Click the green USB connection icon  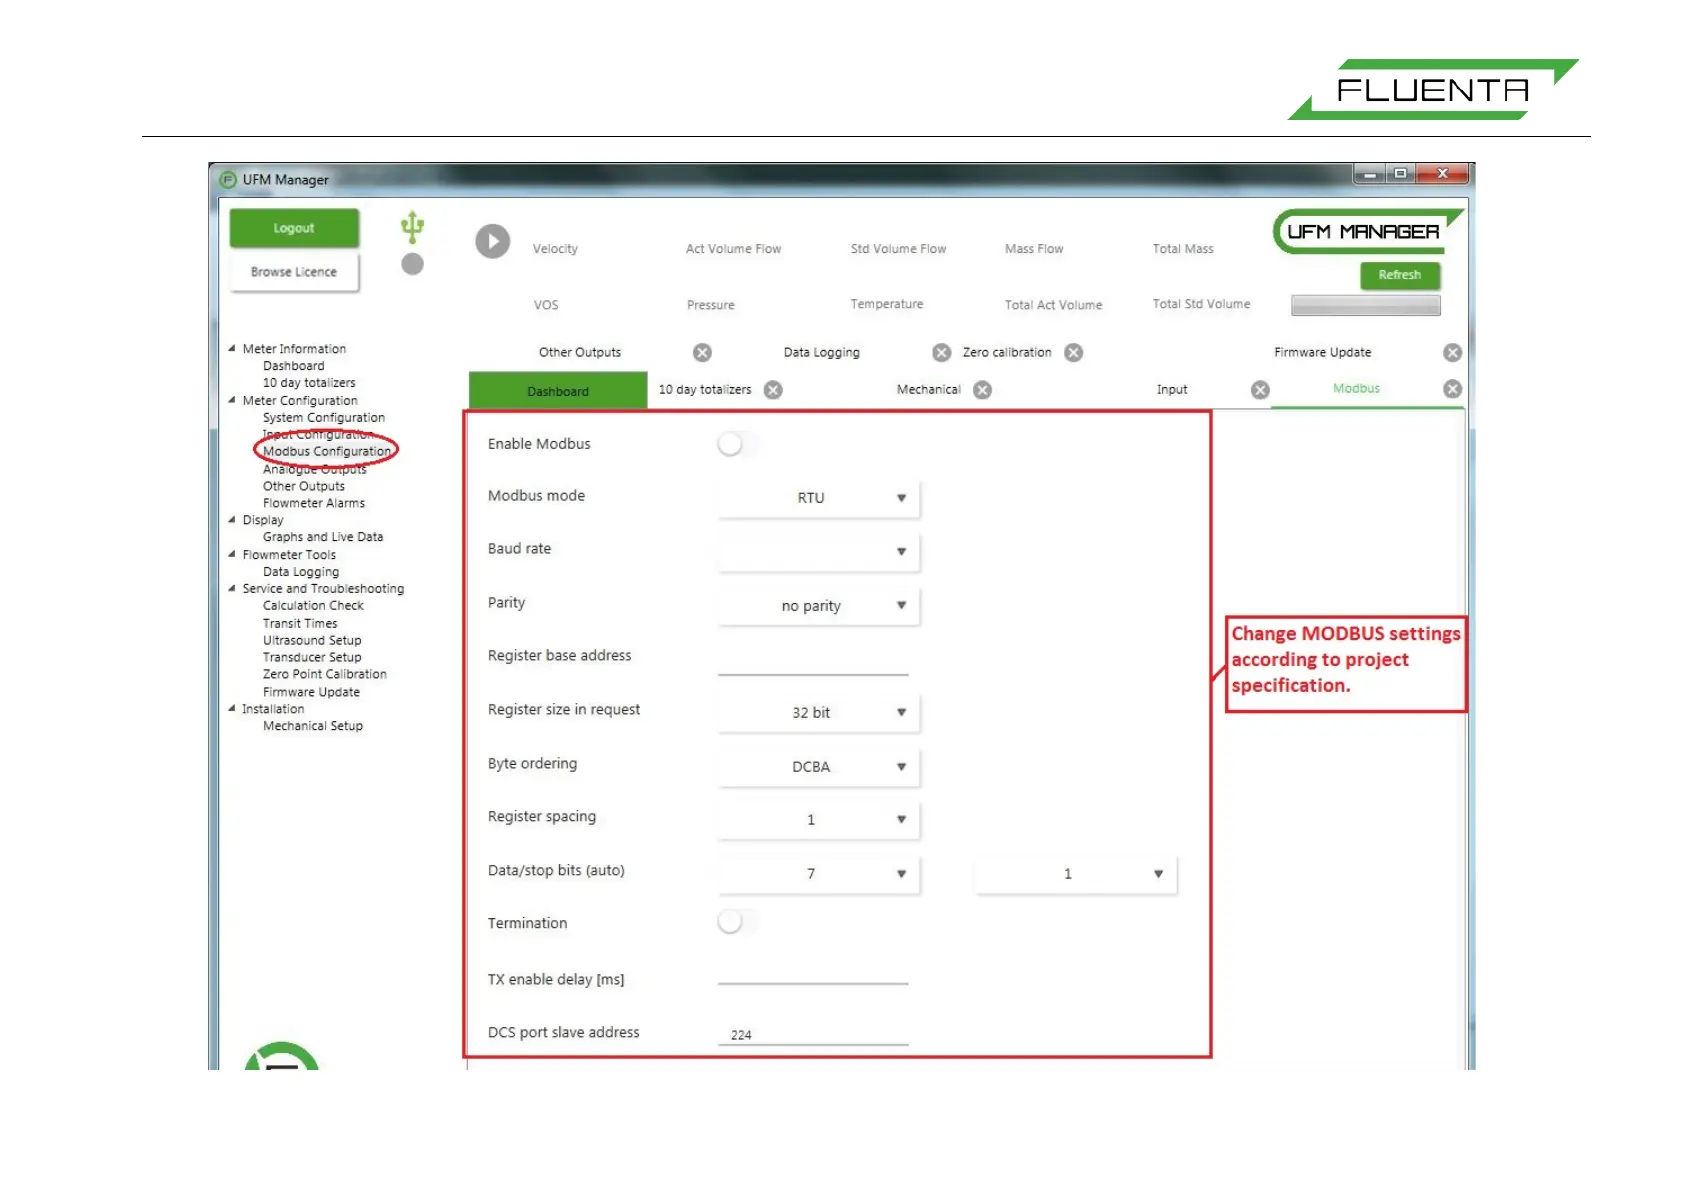(412, 227)
